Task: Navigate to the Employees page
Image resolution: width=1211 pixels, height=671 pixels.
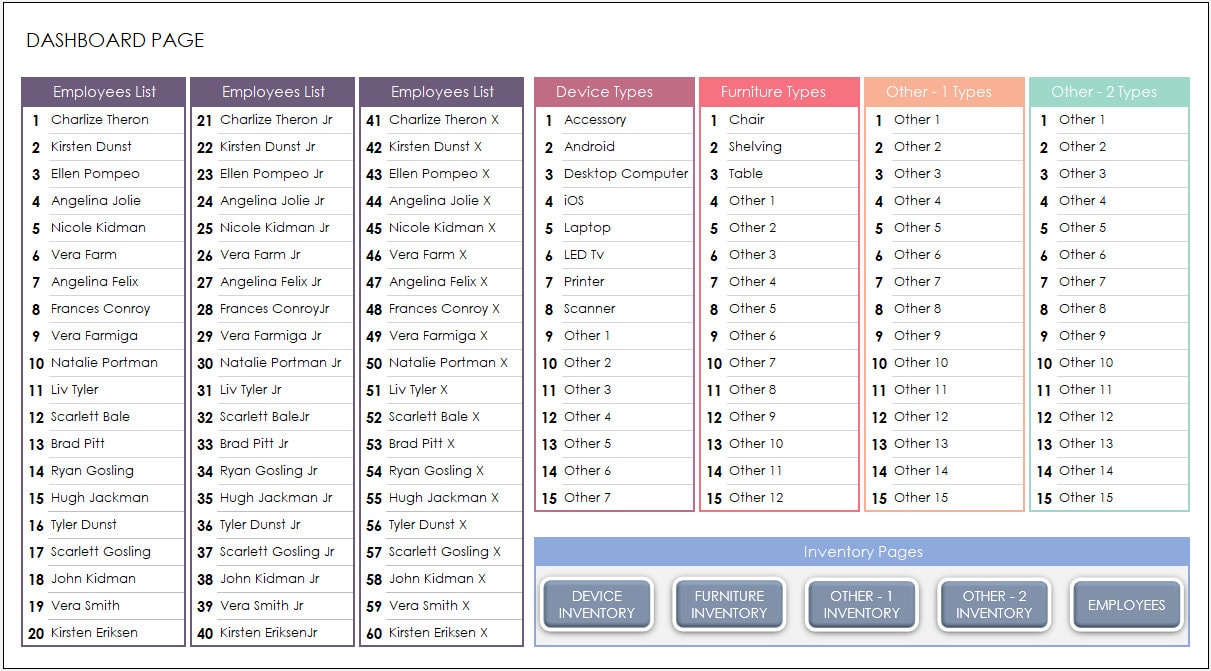Action: point(1126,602)
